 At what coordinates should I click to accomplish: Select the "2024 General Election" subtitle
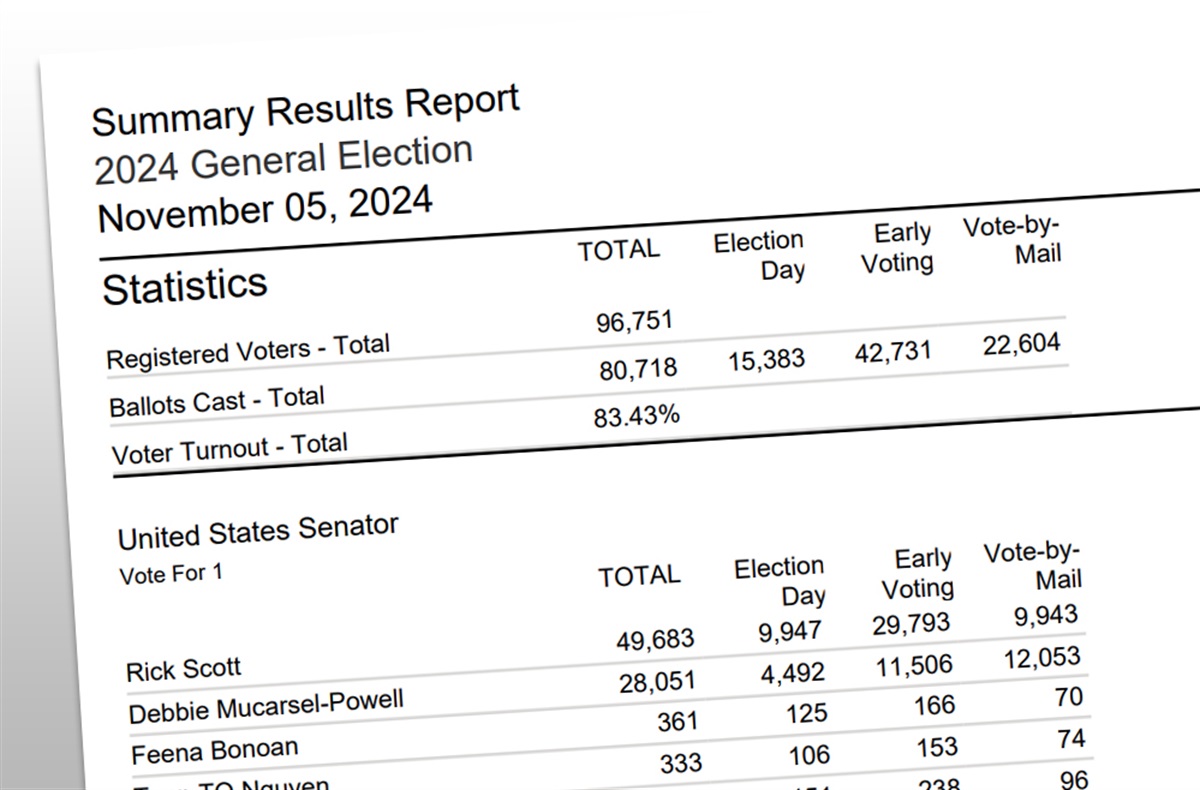point(283,160)
